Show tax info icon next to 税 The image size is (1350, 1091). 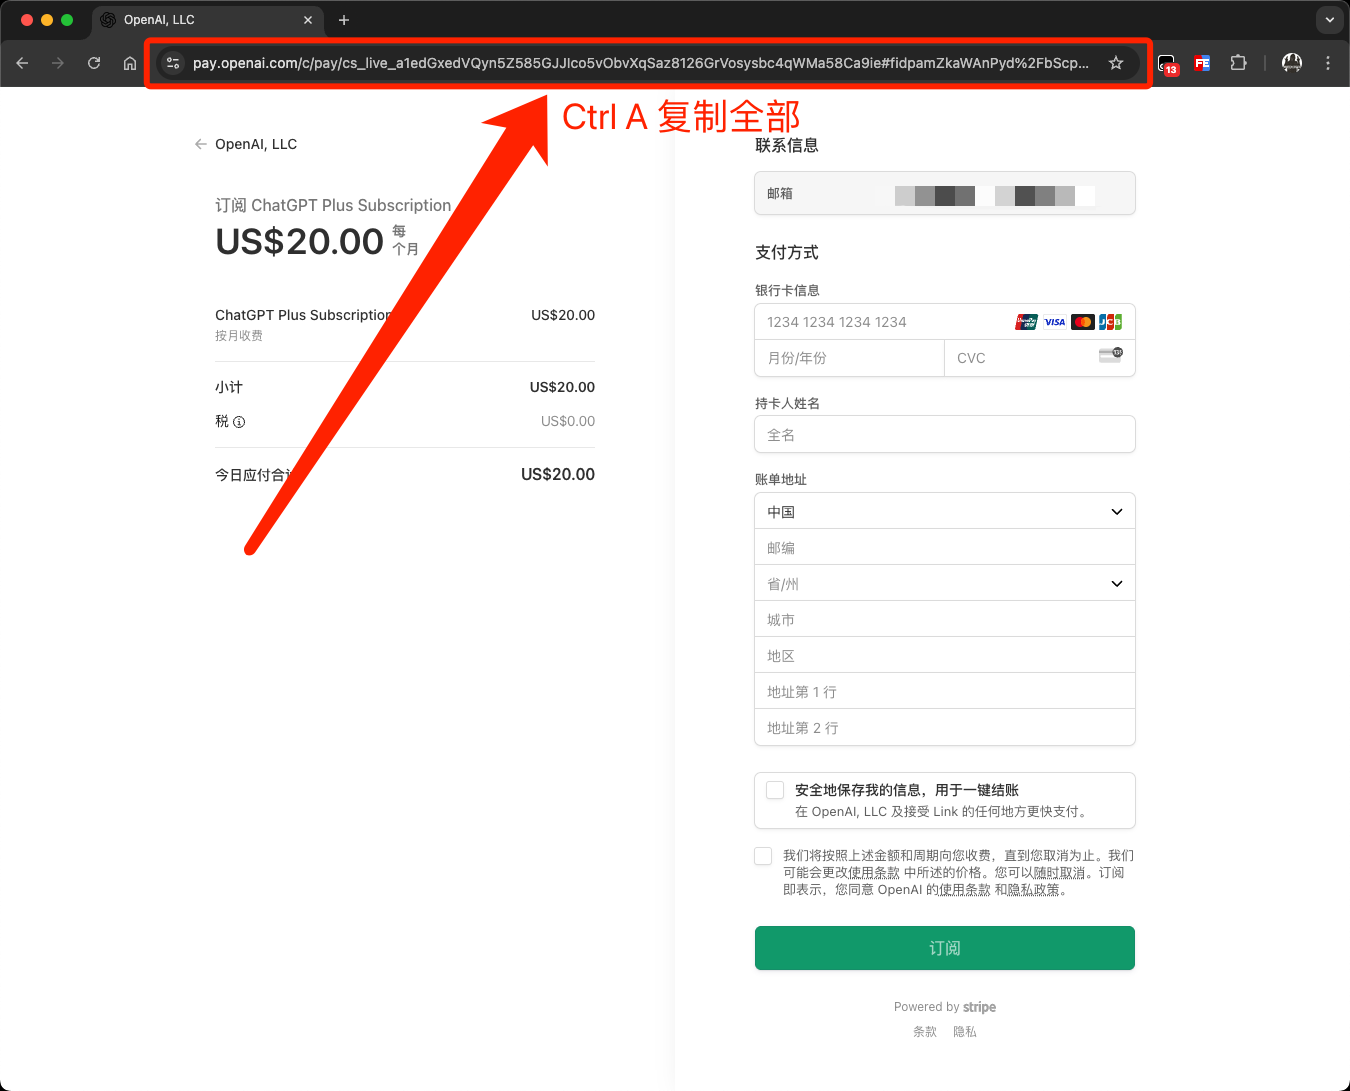(239, 422)
